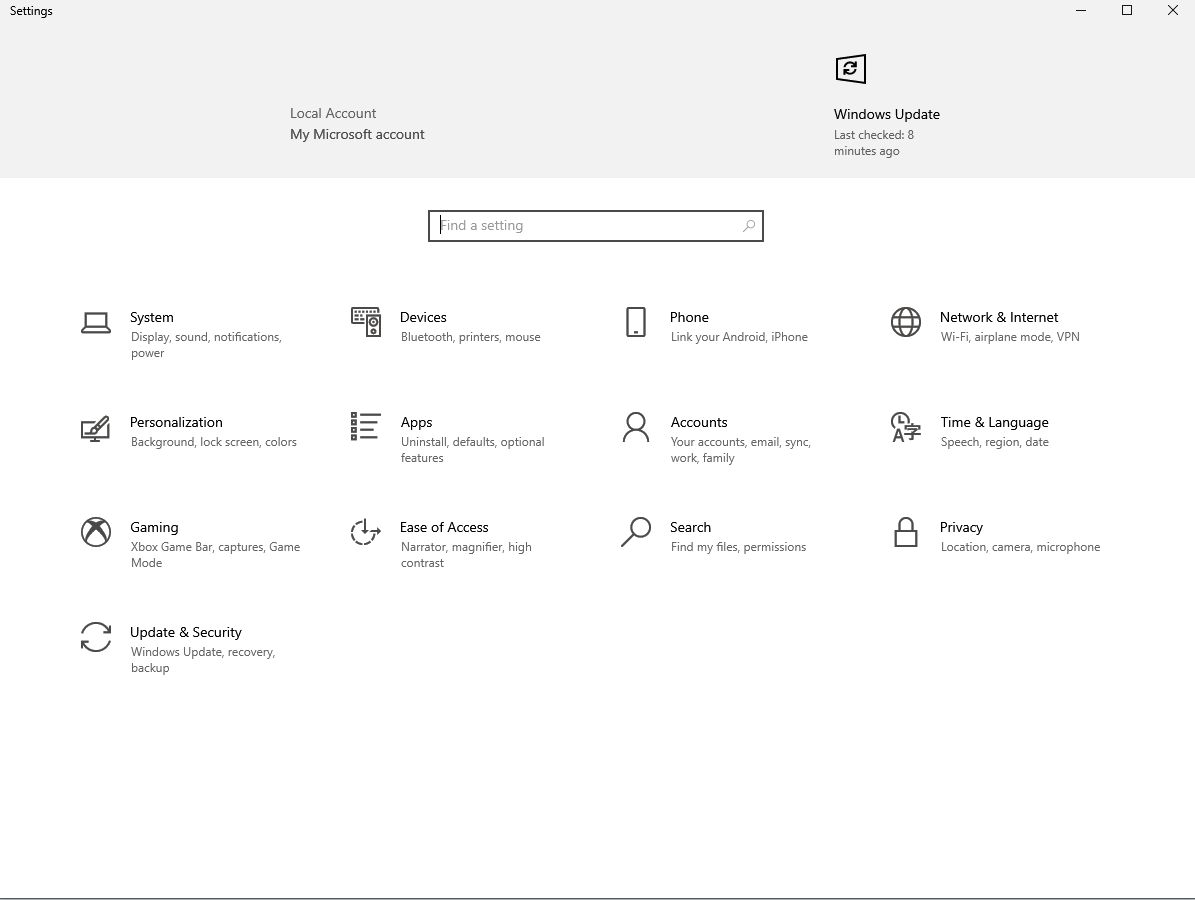Click 'Background, lock screen, colors' text
The image size is (1195, 900).
(x=213, y=442)
